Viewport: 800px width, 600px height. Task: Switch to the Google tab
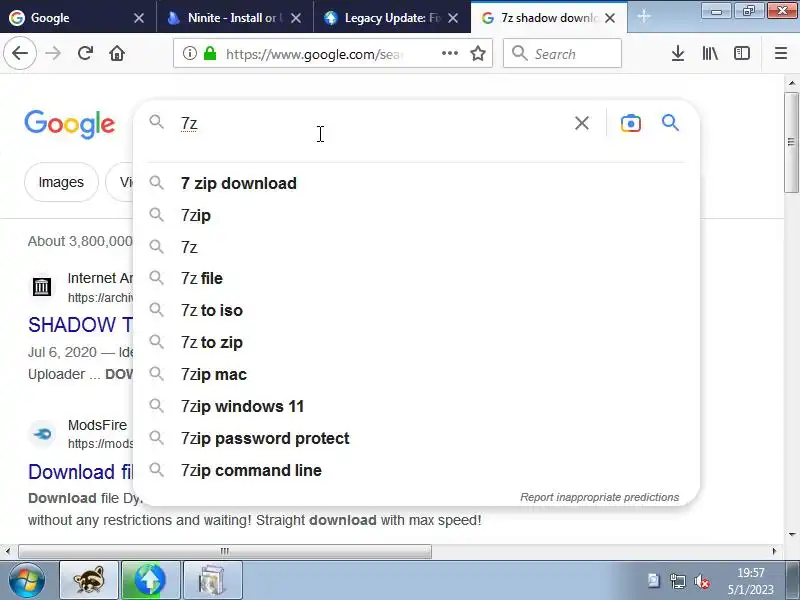[78, 18]
